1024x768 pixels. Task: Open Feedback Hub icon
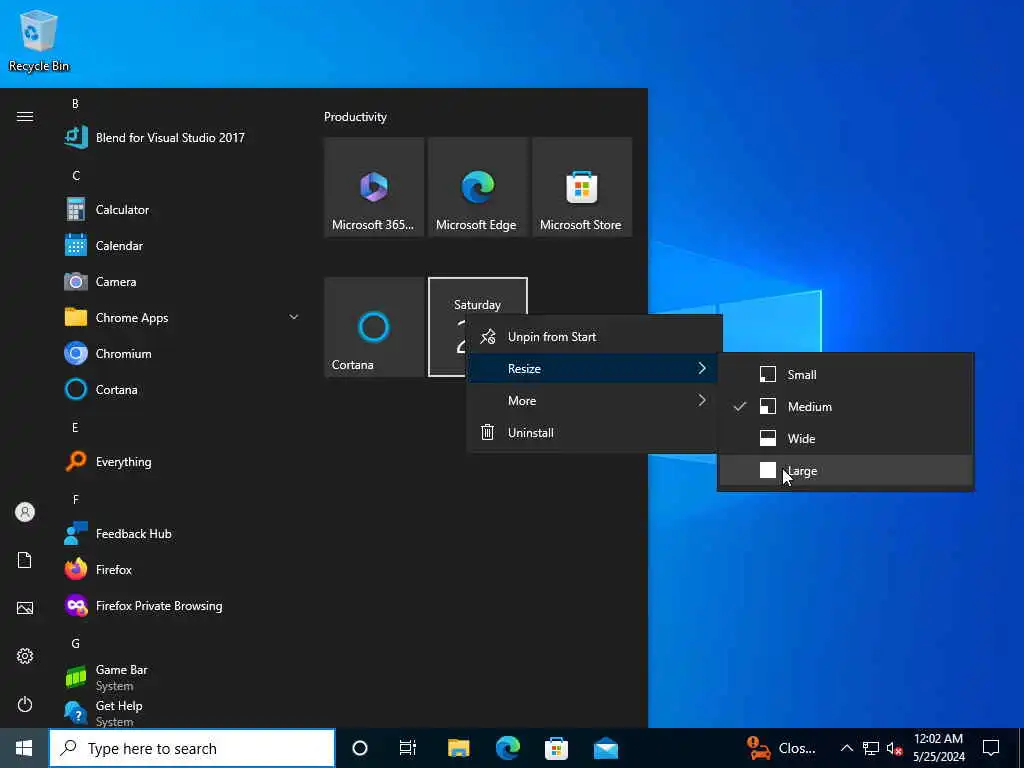coord(76,534)
